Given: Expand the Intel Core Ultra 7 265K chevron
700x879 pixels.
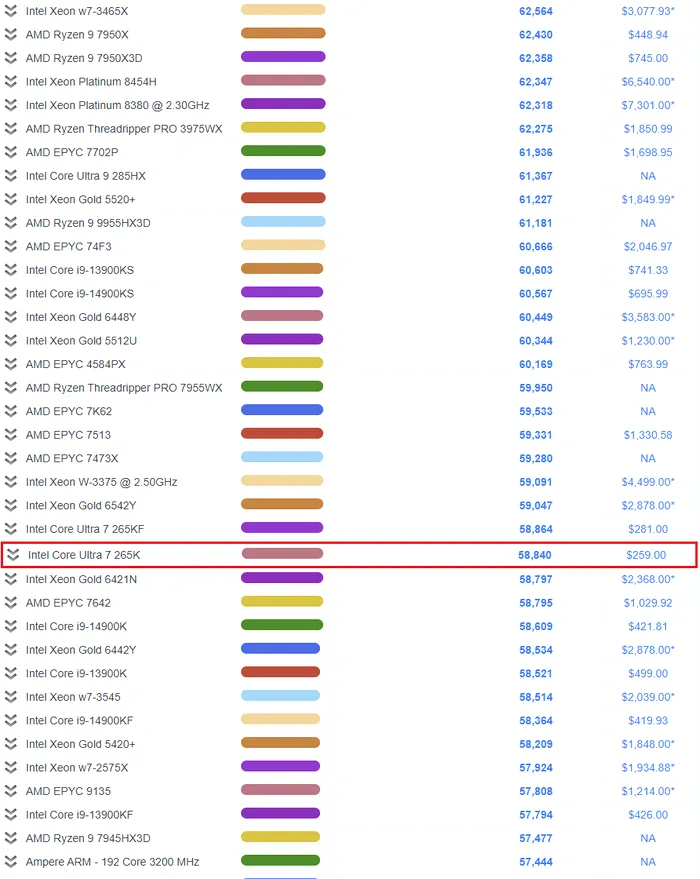Looking at the screenshot, I should coord(13,554).
